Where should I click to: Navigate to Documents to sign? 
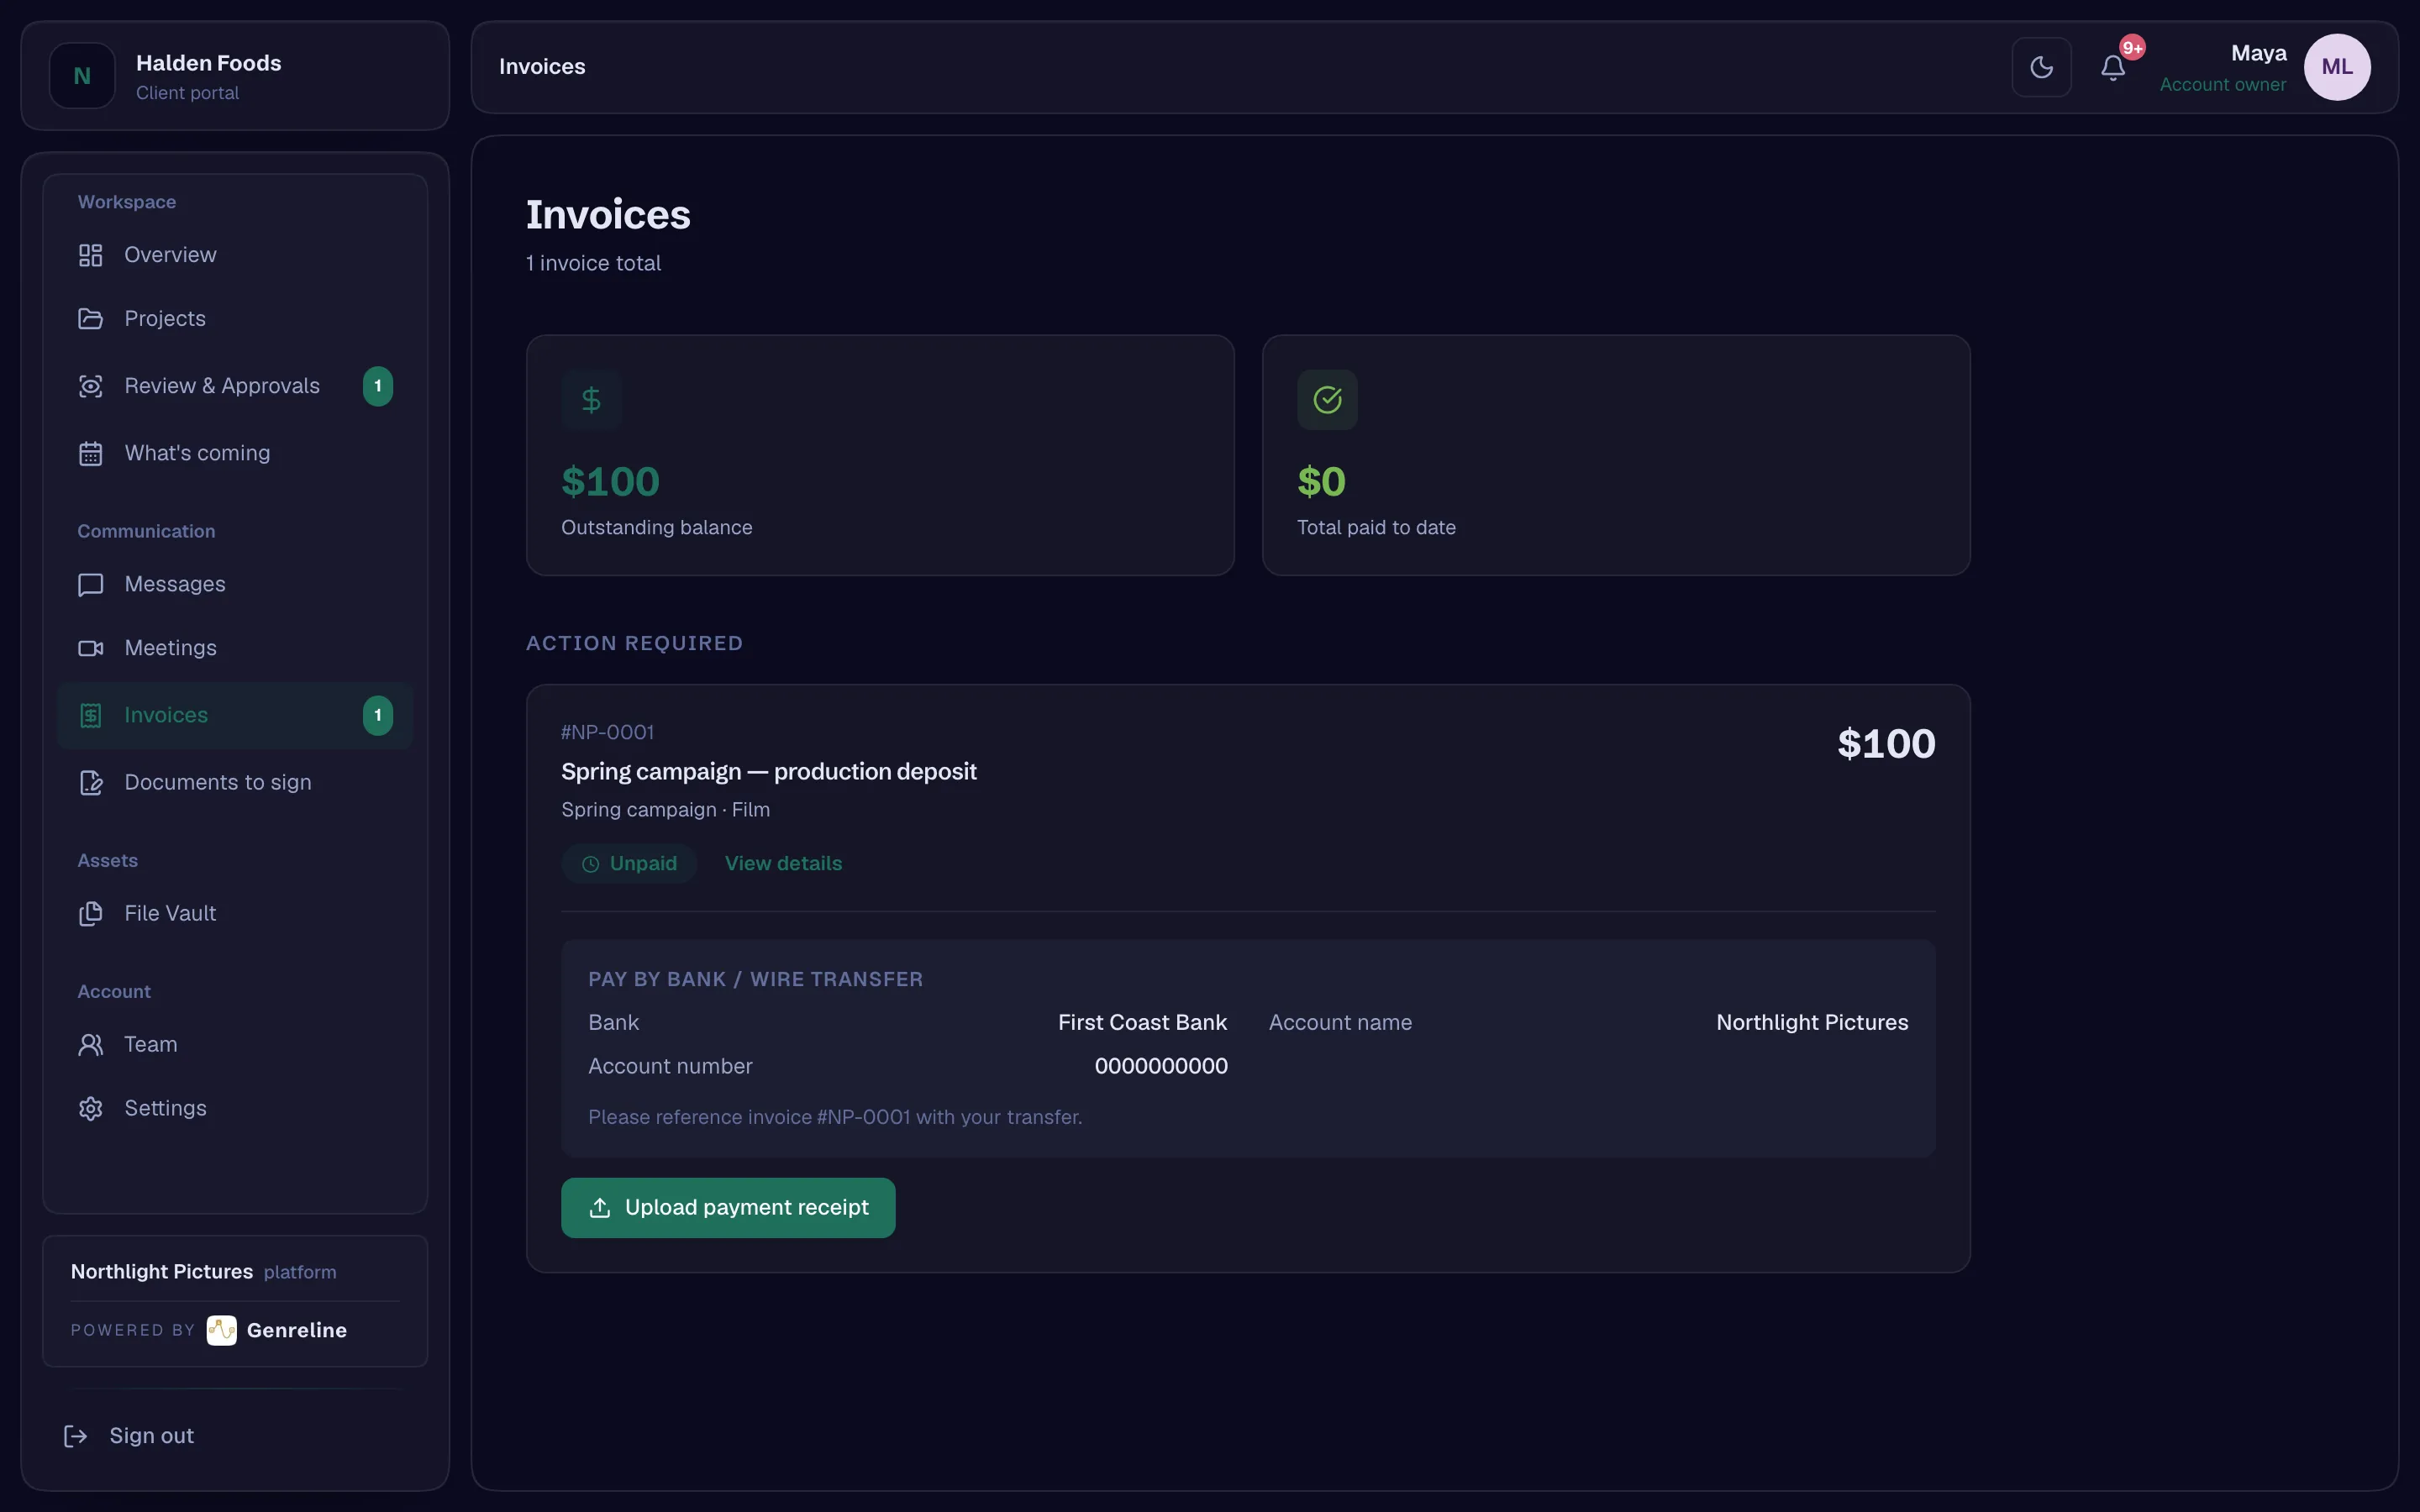tap(235, 782)
